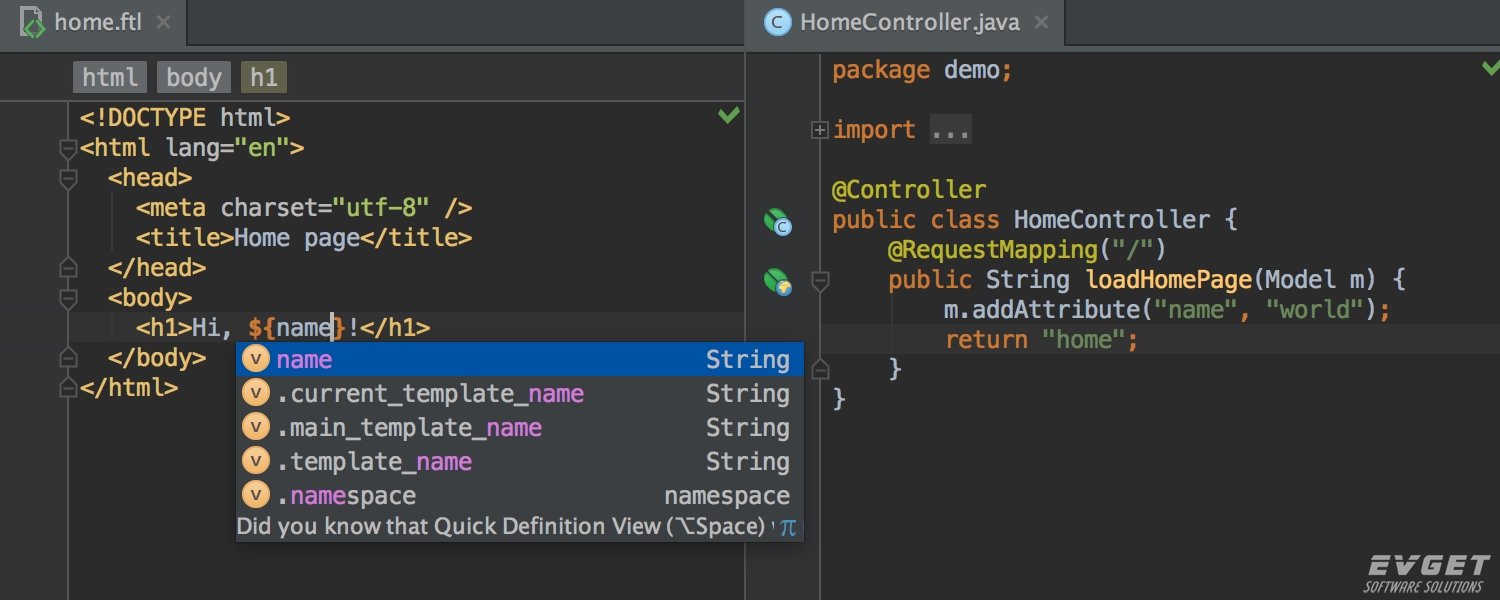The height and width of the screenshot is (600, 1500).
Task: Select the body breadcrumb
Action: pos(194,78)
